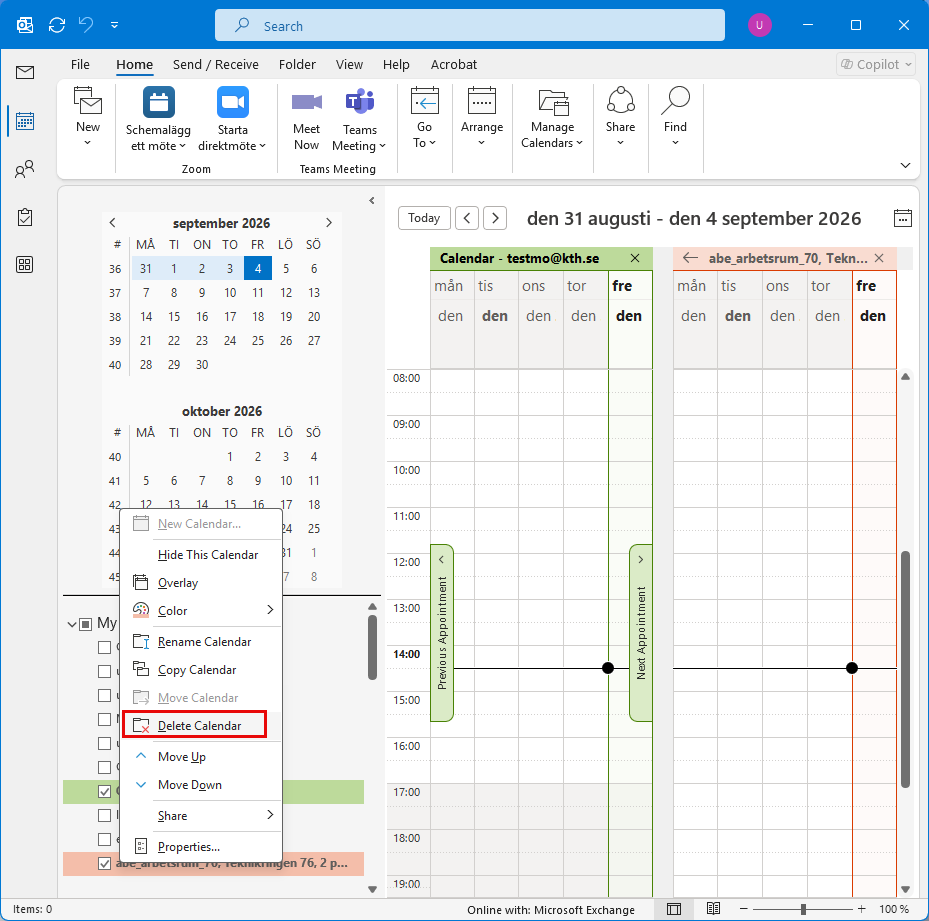The image size is (929, 921).
Task: Open the Share ribbon menu
Action: point(620,117)
